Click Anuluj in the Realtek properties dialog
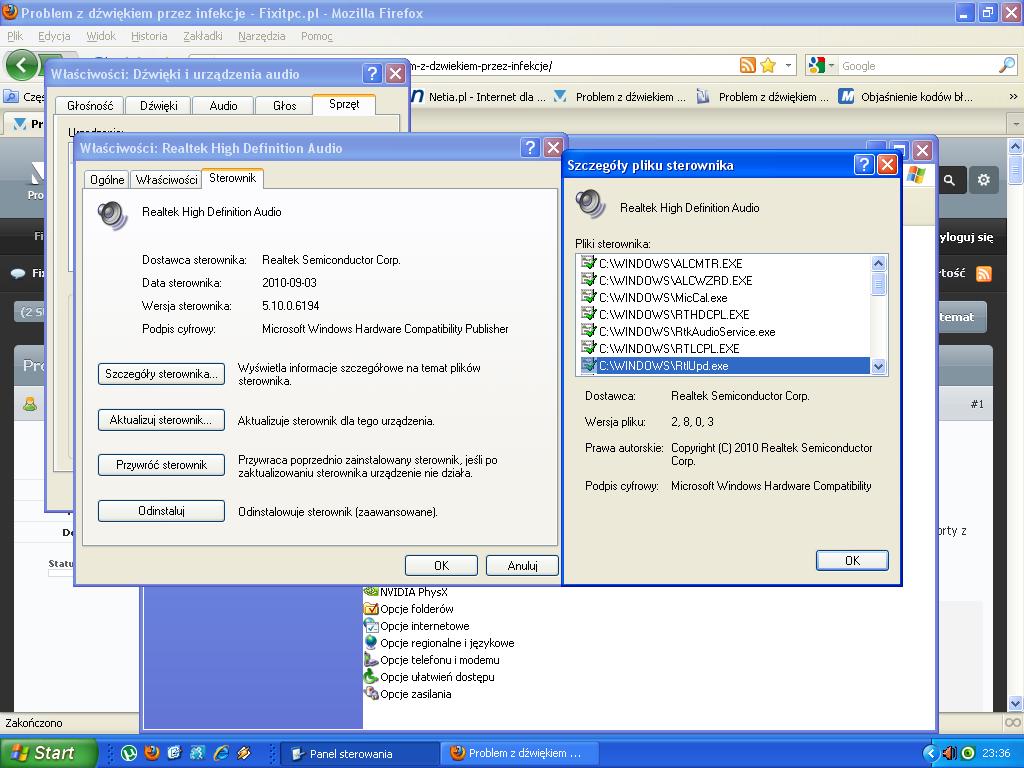1024x768 pixels. click(x=522, y=566)
